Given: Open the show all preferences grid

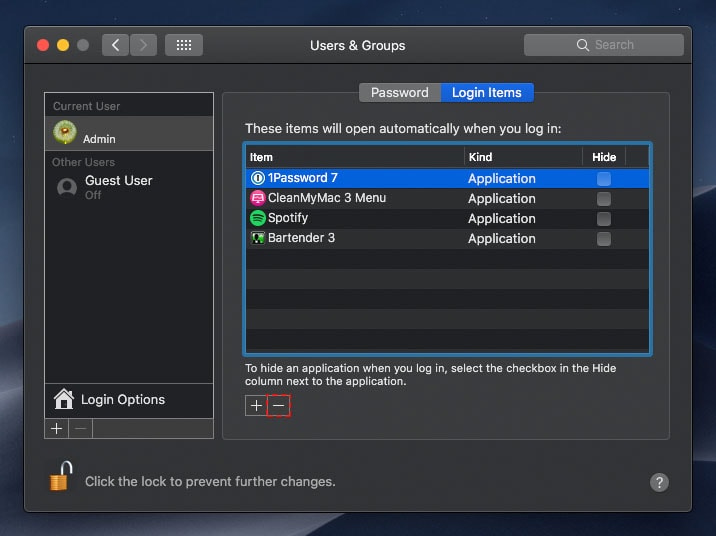Looking at the screenshot, I should [184, 45].
